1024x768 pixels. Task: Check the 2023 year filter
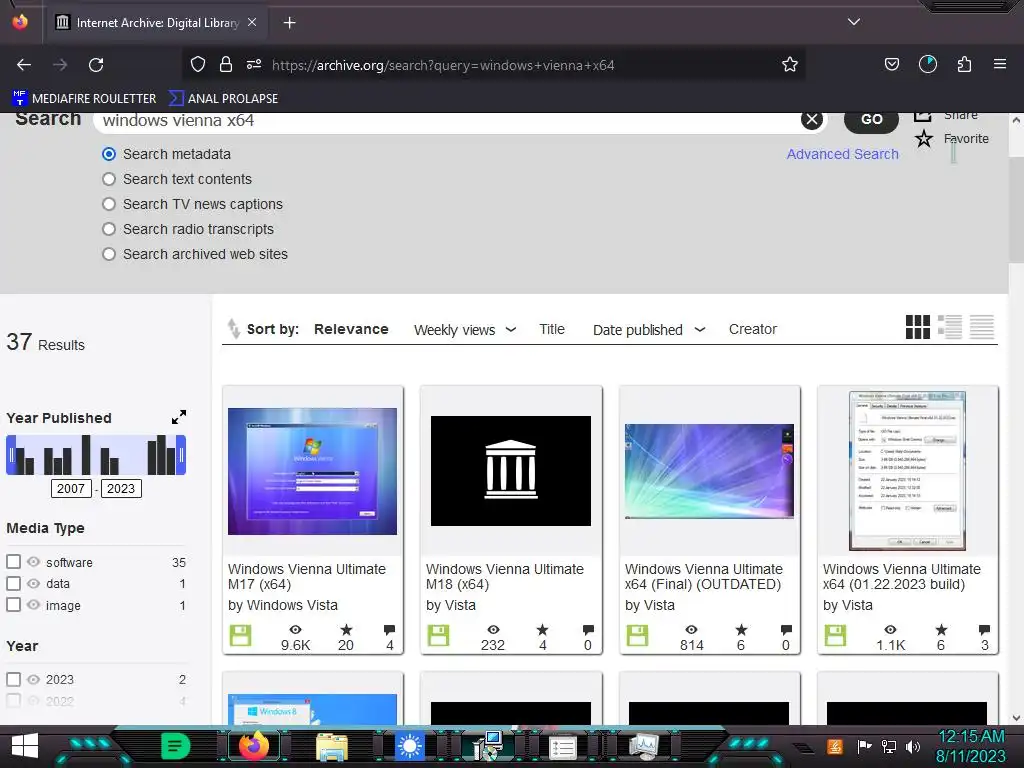(x=13, y=679)
